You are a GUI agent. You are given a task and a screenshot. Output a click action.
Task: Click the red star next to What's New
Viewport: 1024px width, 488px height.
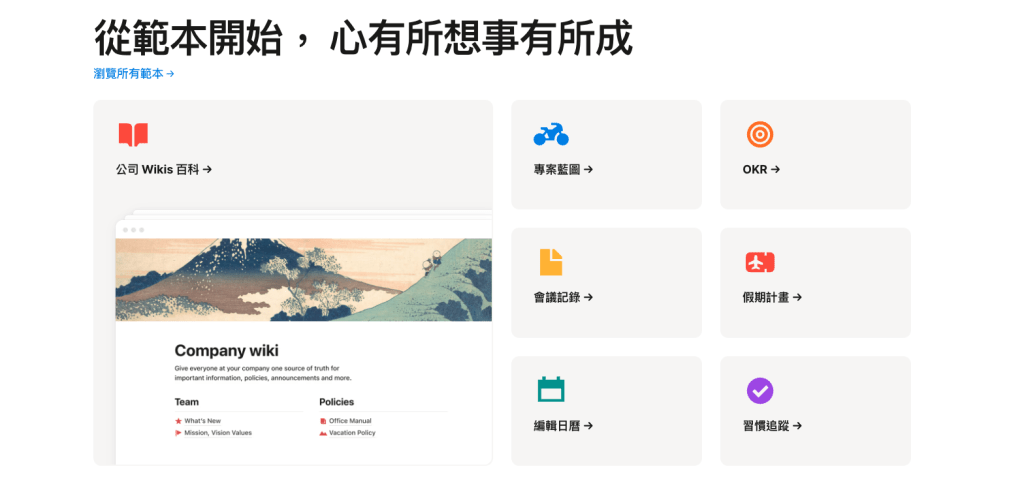click(178, 421)
